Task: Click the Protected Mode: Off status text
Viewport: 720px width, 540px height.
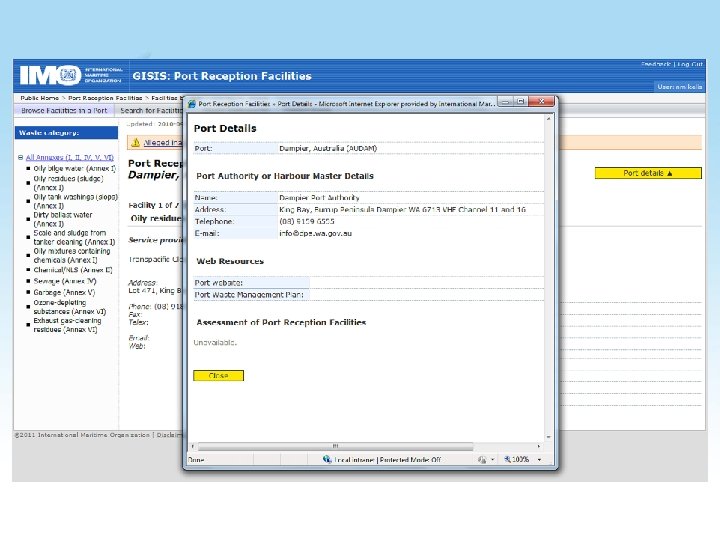Action: coord(410,460)
